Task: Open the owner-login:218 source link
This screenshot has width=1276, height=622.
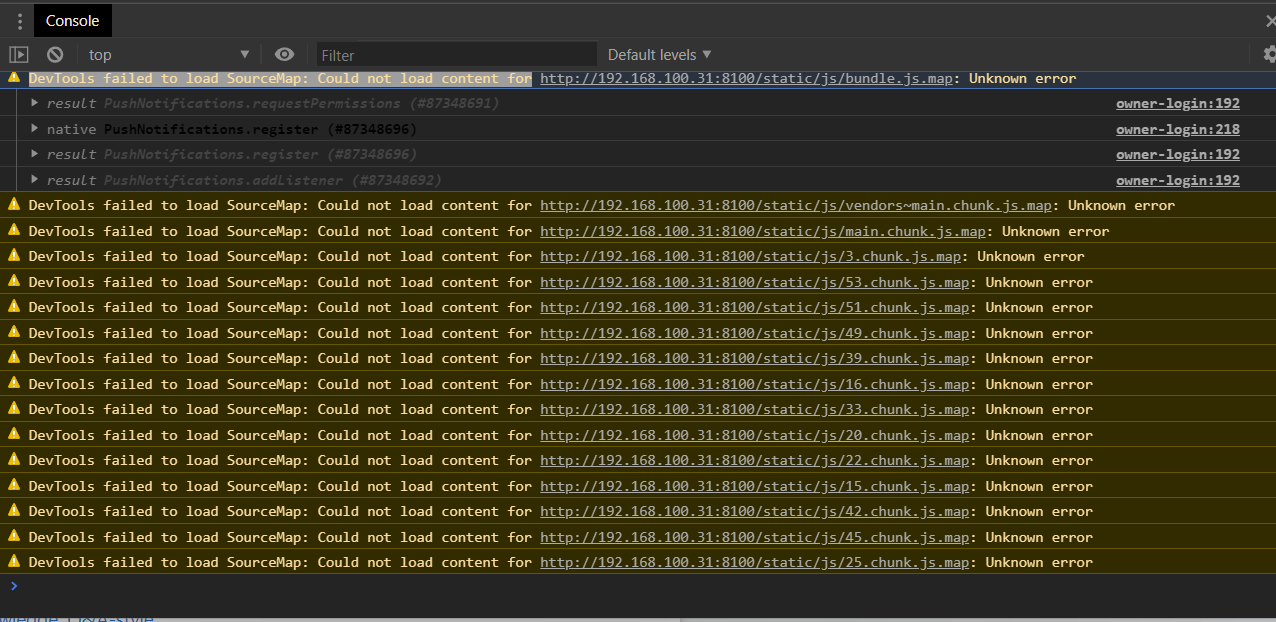Action: [x=1178, y=129]
